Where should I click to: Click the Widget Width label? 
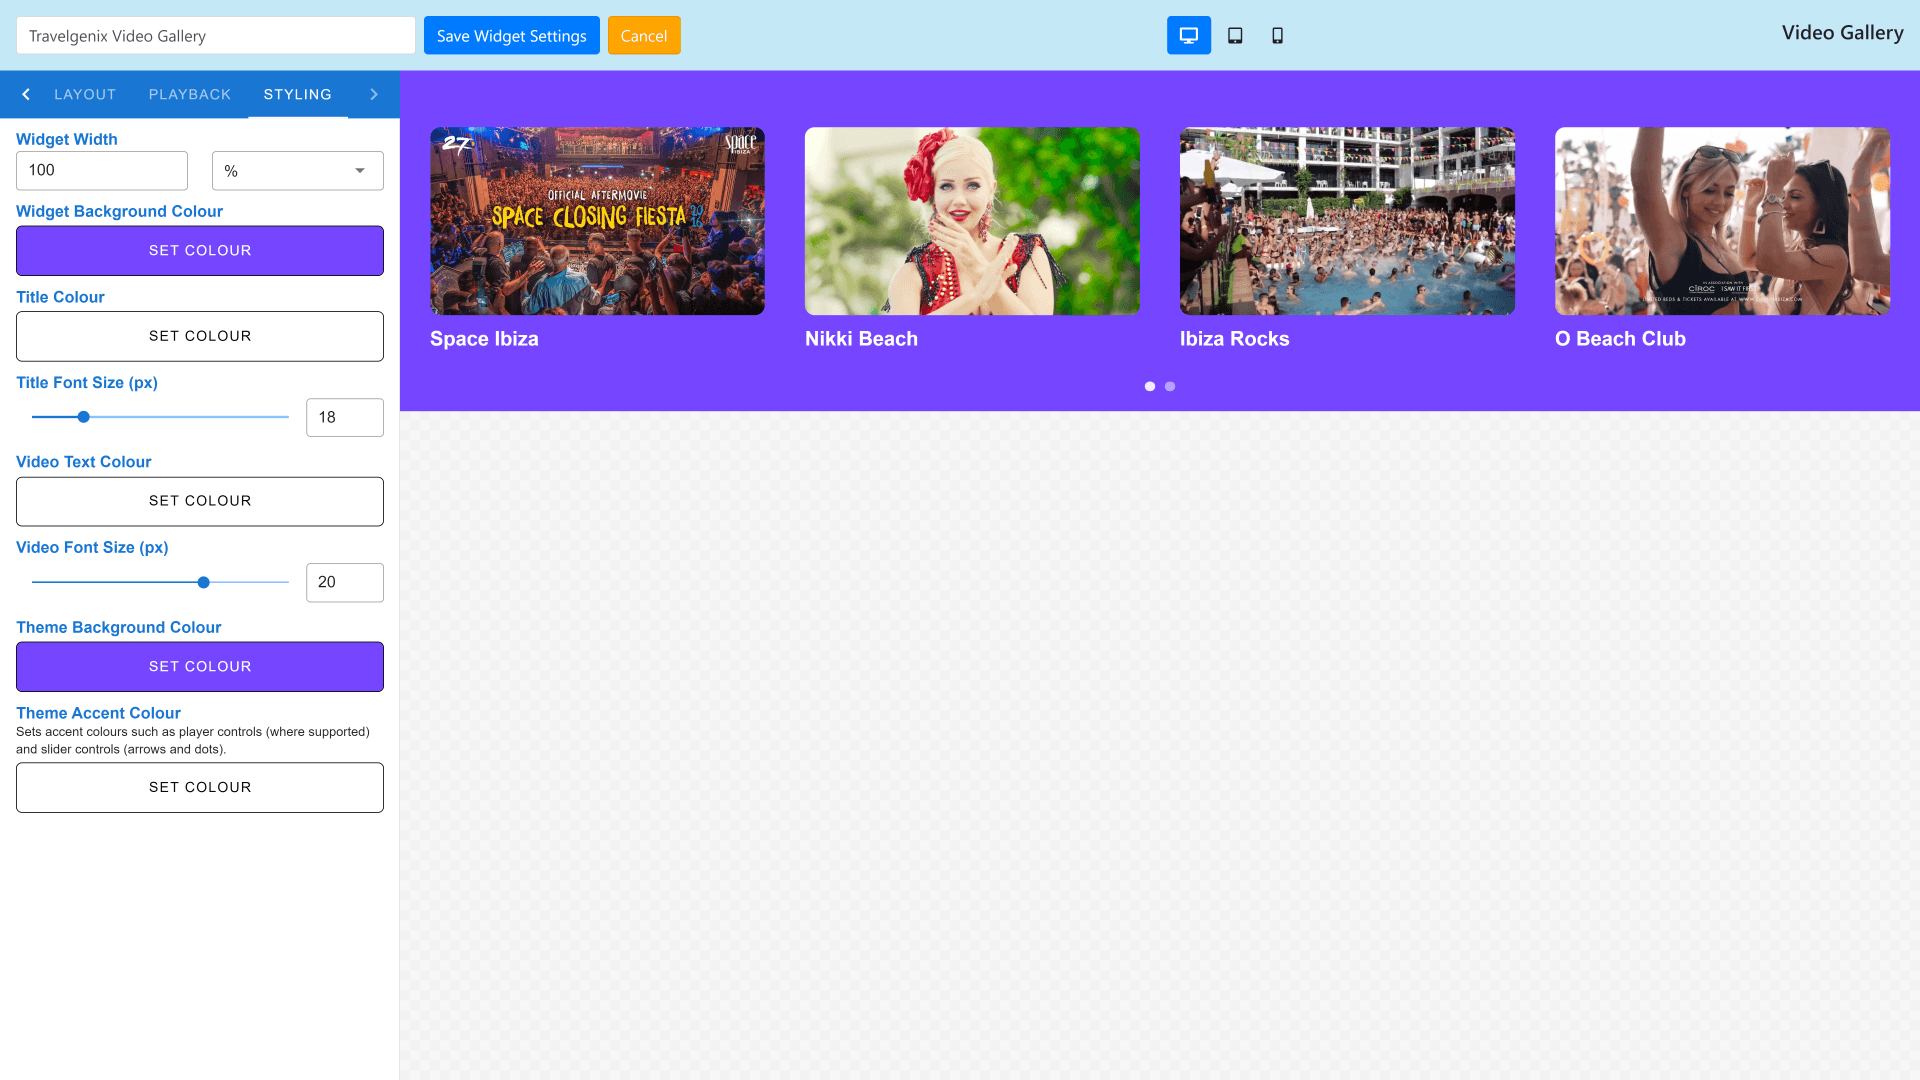pyautogui.click(x=67, y=139)
